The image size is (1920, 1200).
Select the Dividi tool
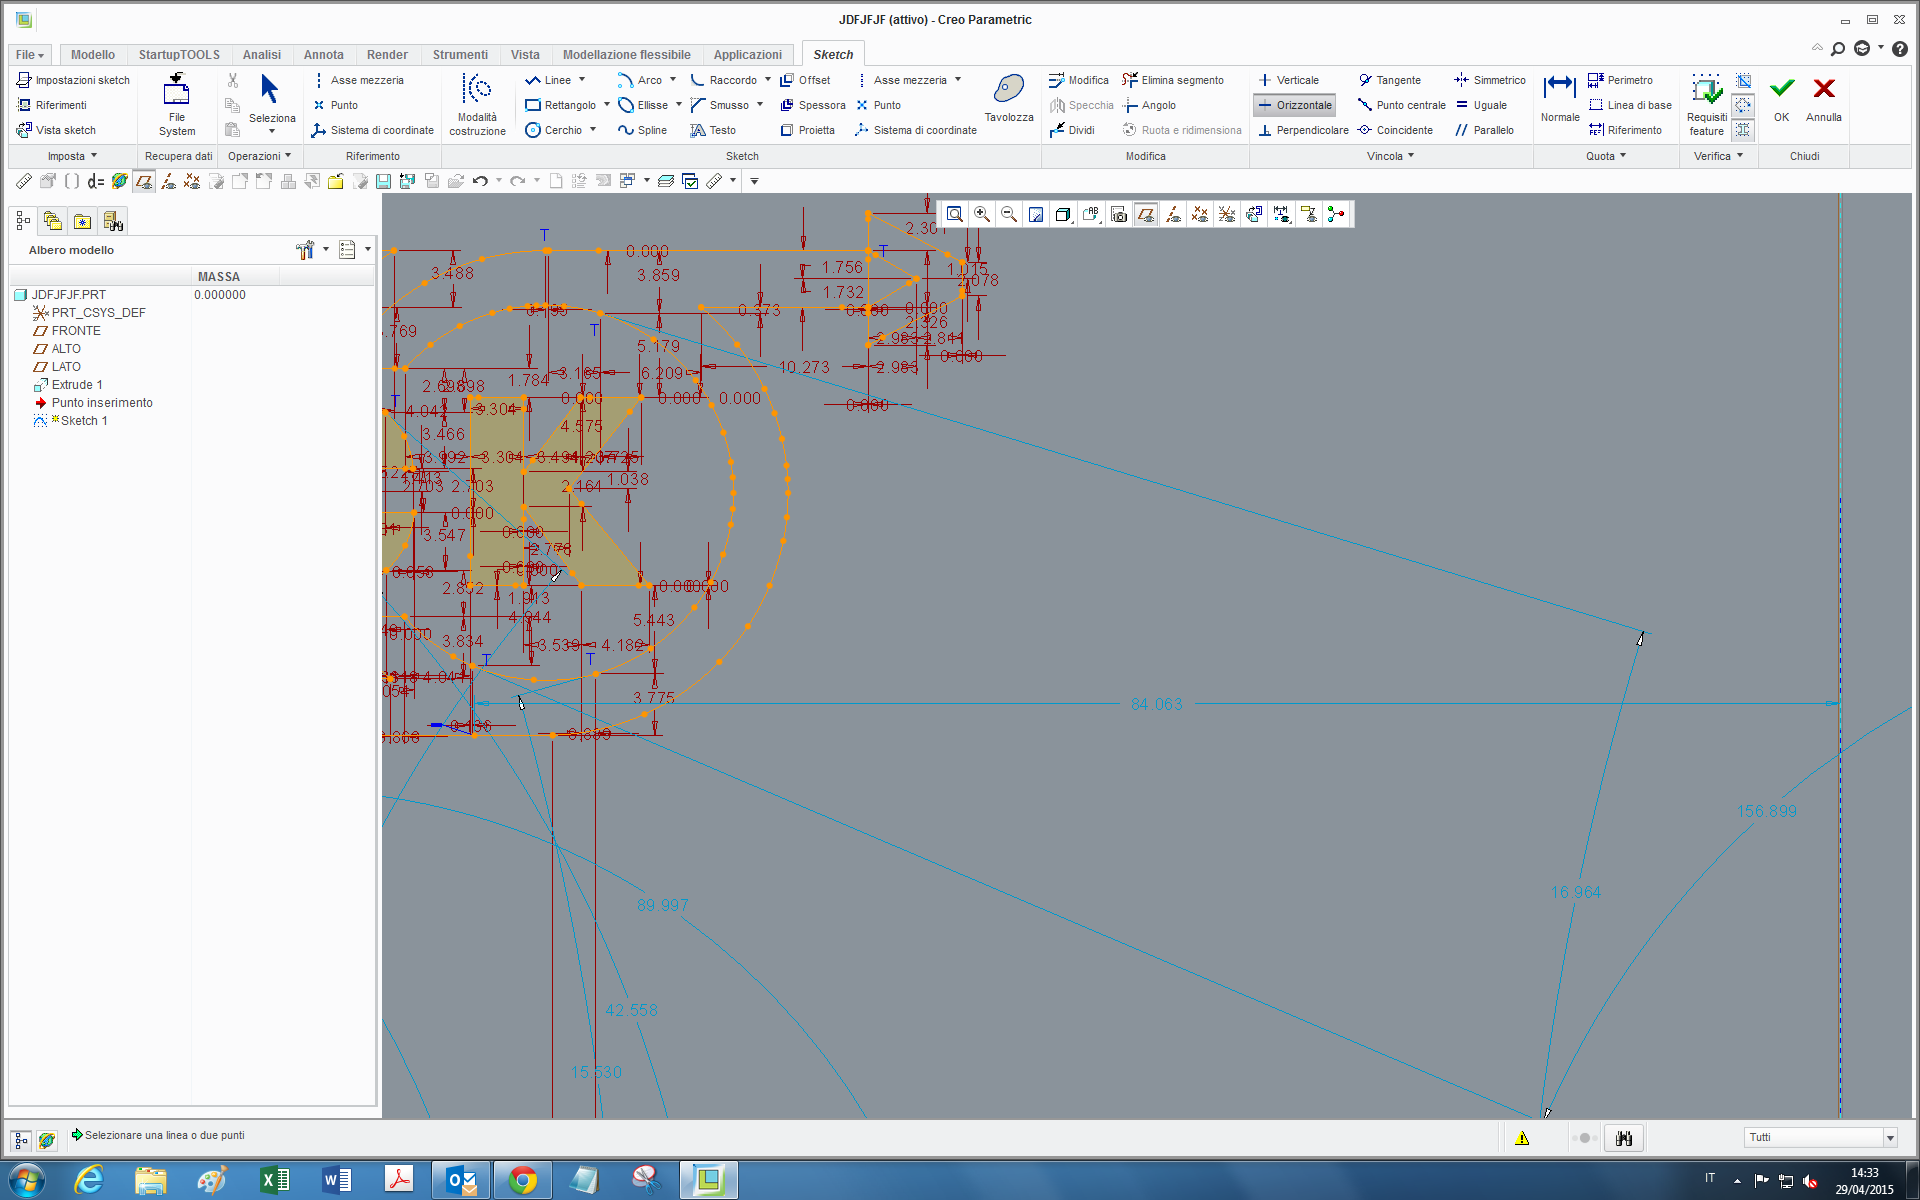coord(1071,130)
